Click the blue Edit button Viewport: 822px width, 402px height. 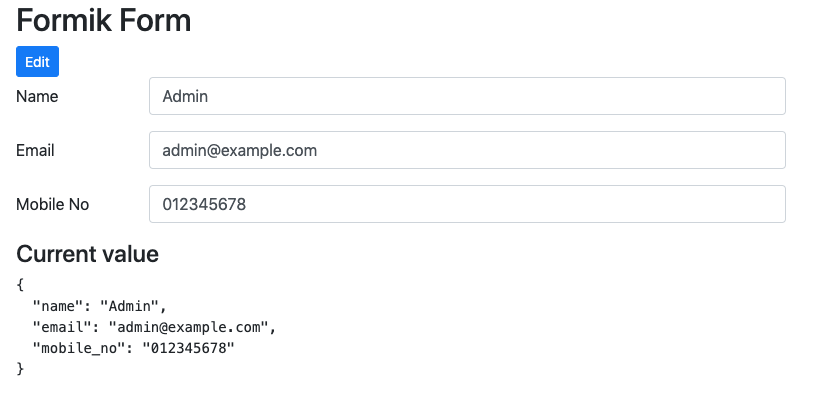pyautogui.click(x=37, y=61)
